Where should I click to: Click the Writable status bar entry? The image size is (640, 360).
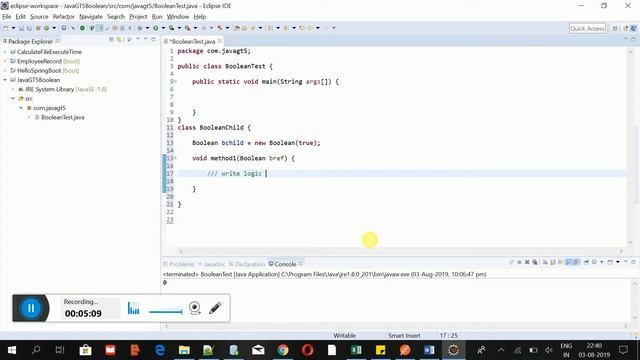pos(344,336)
